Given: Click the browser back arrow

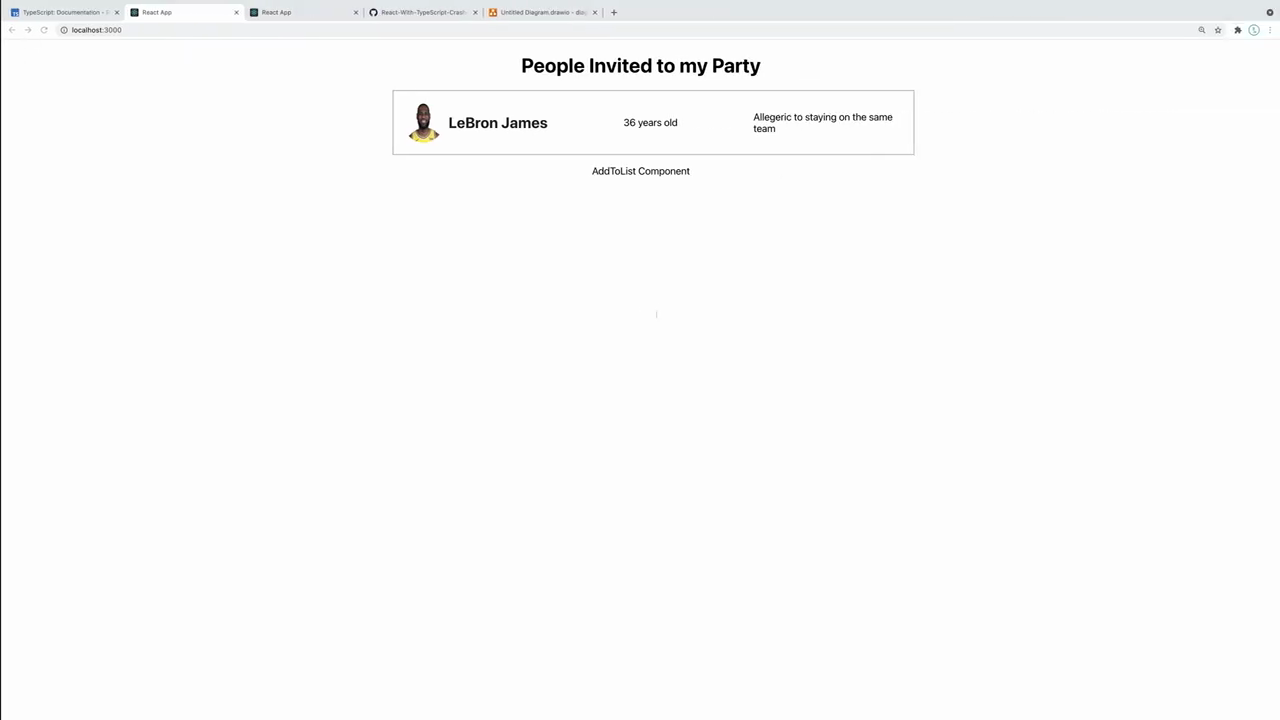Looking at the screenshot, I should click(12, 30).
